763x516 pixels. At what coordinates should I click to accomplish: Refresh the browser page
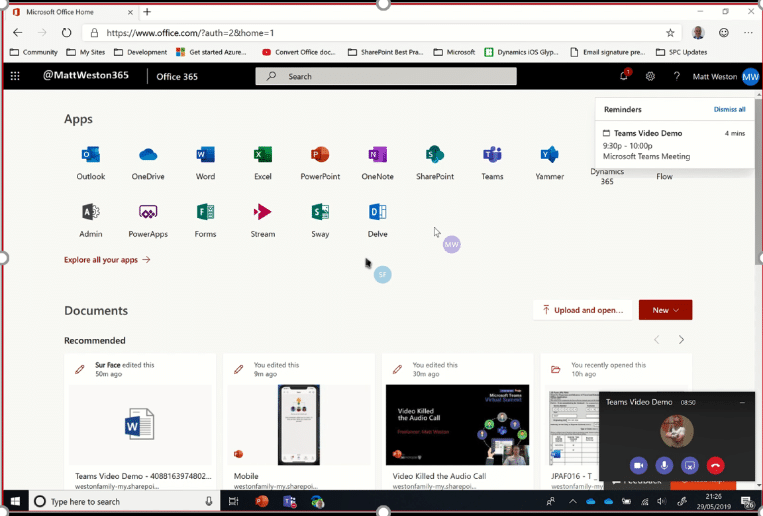pyautogui.click(x=66, y=33)
